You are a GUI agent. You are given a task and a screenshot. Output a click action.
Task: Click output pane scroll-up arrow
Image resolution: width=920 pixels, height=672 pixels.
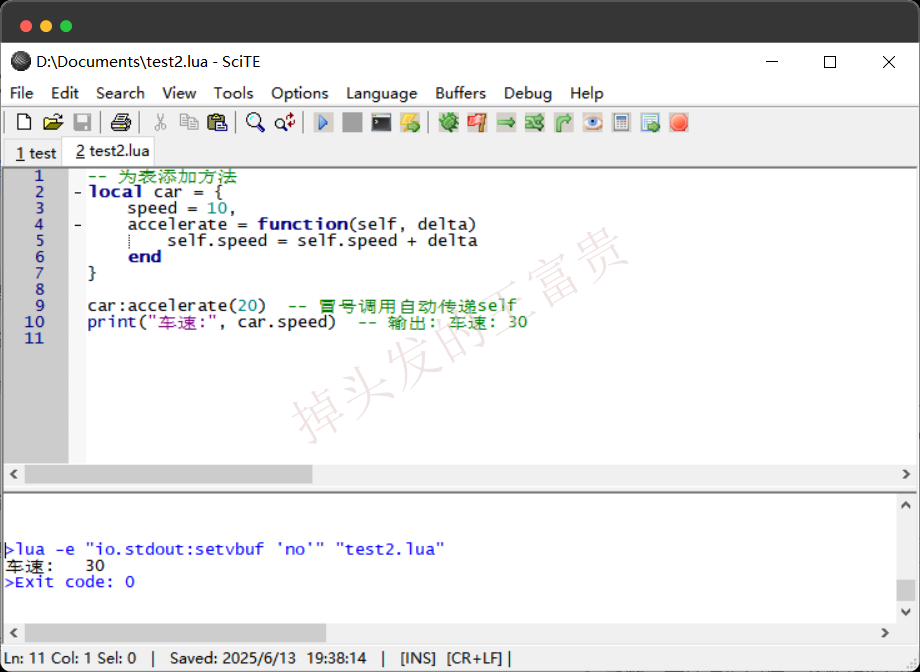pos(906,505)
